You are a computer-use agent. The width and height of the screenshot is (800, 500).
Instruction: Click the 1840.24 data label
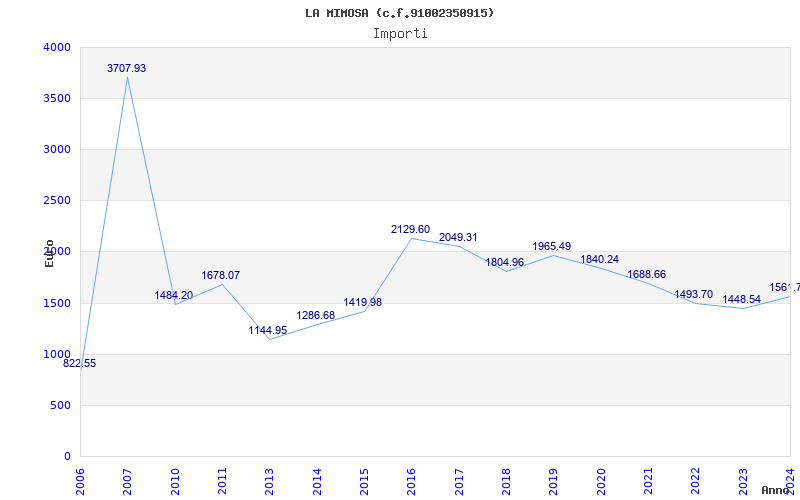[599, 259]
